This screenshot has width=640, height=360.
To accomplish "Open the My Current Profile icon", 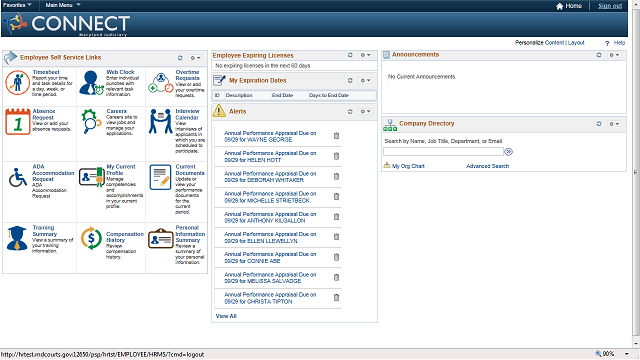I will 91,177.
